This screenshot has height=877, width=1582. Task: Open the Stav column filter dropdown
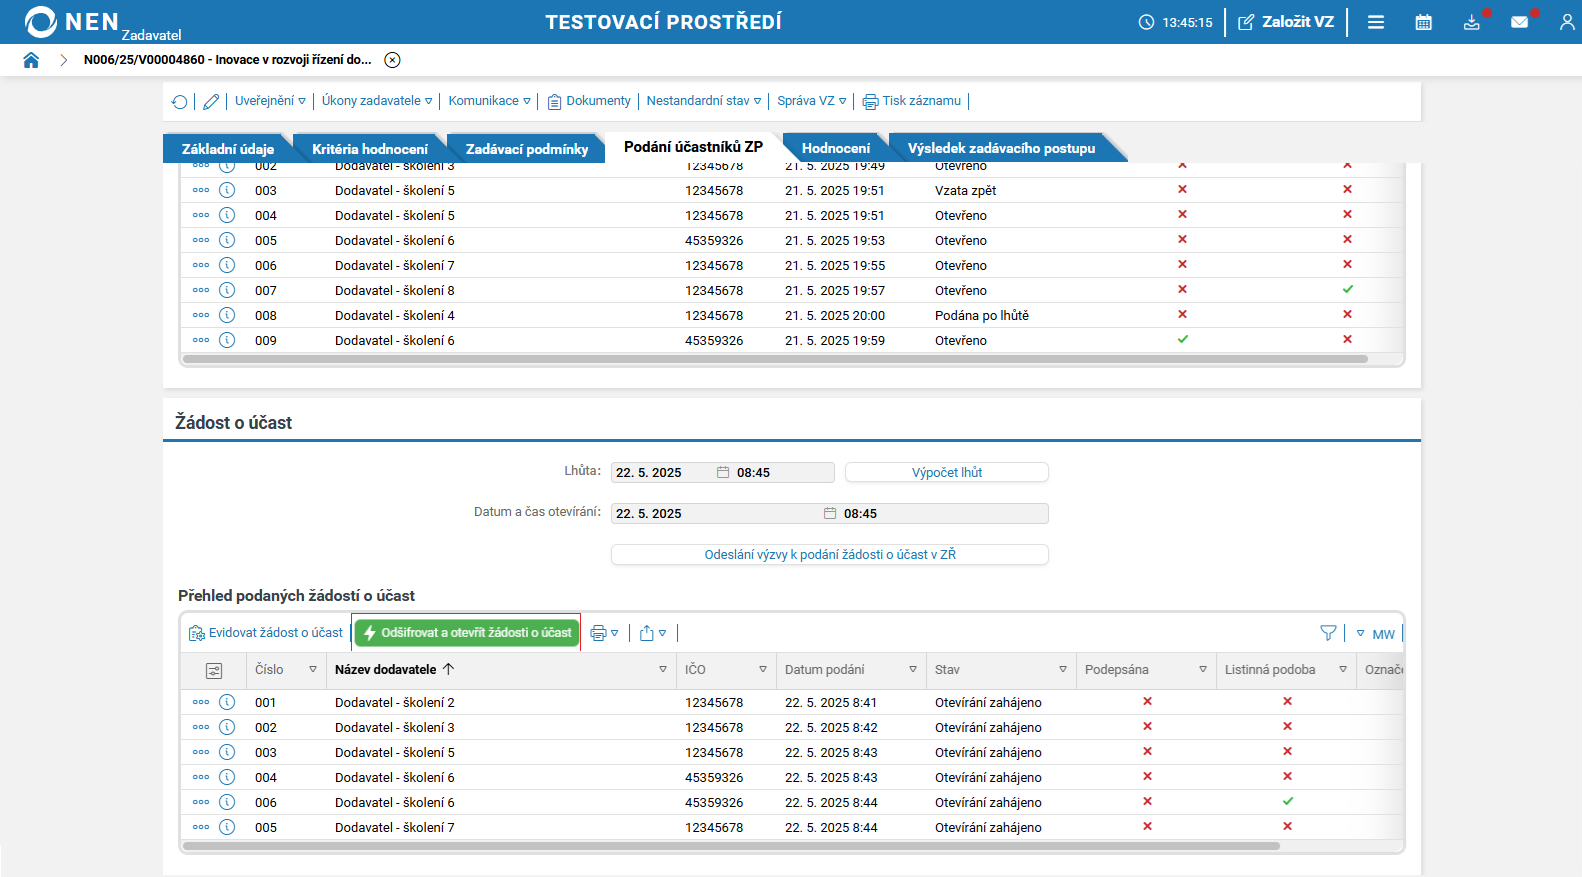point(1062,670)
